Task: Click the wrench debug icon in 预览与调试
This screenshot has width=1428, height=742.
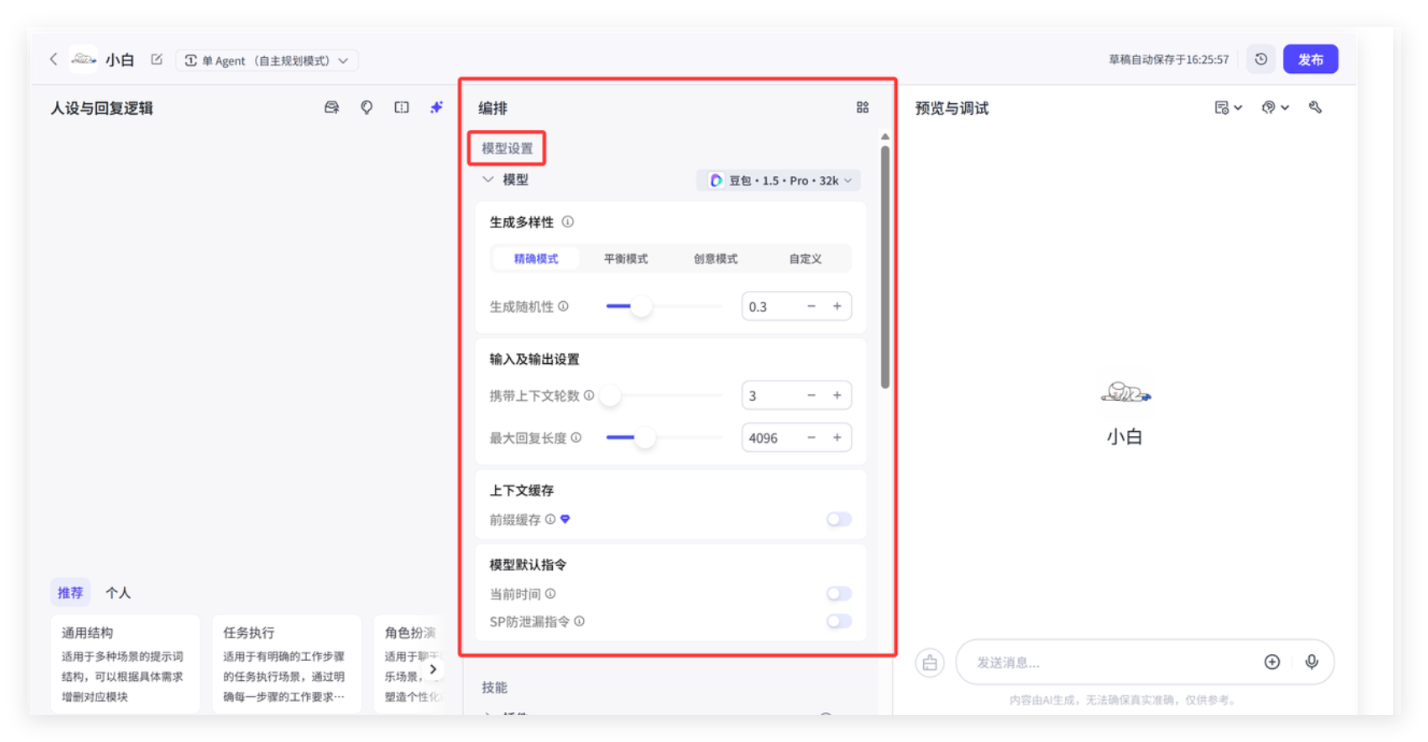Action: [1315, 108]
